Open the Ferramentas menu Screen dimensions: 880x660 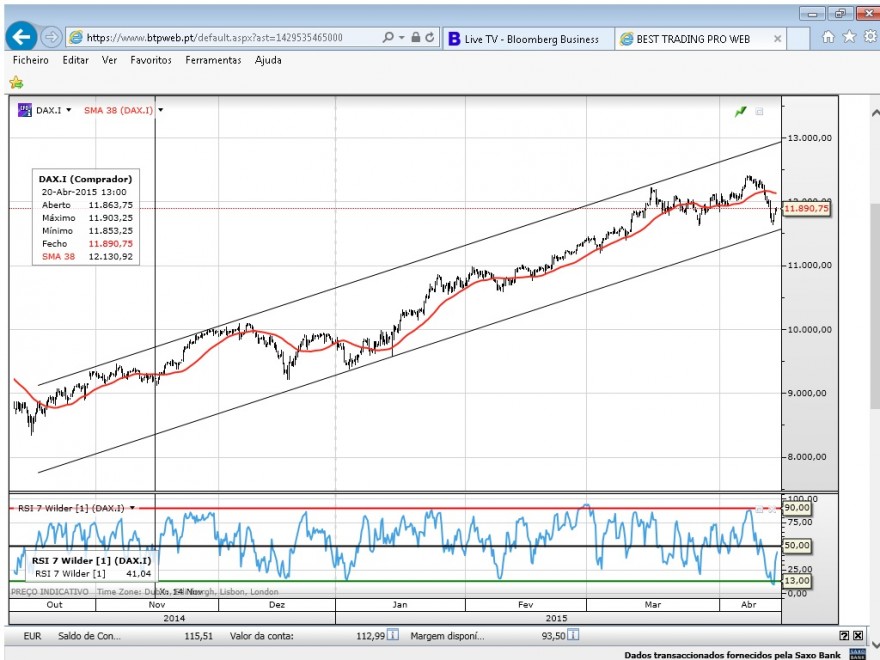click(x=213, y=60)
